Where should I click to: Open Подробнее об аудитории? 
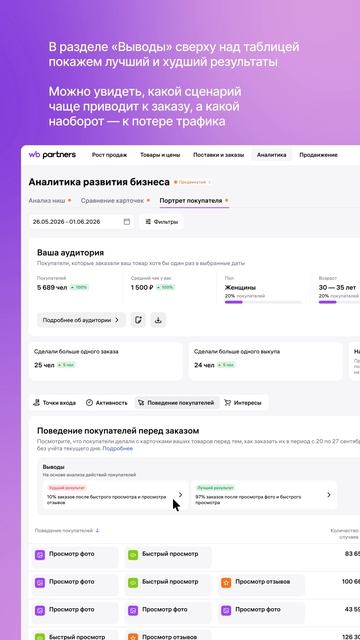click(81, 320)
